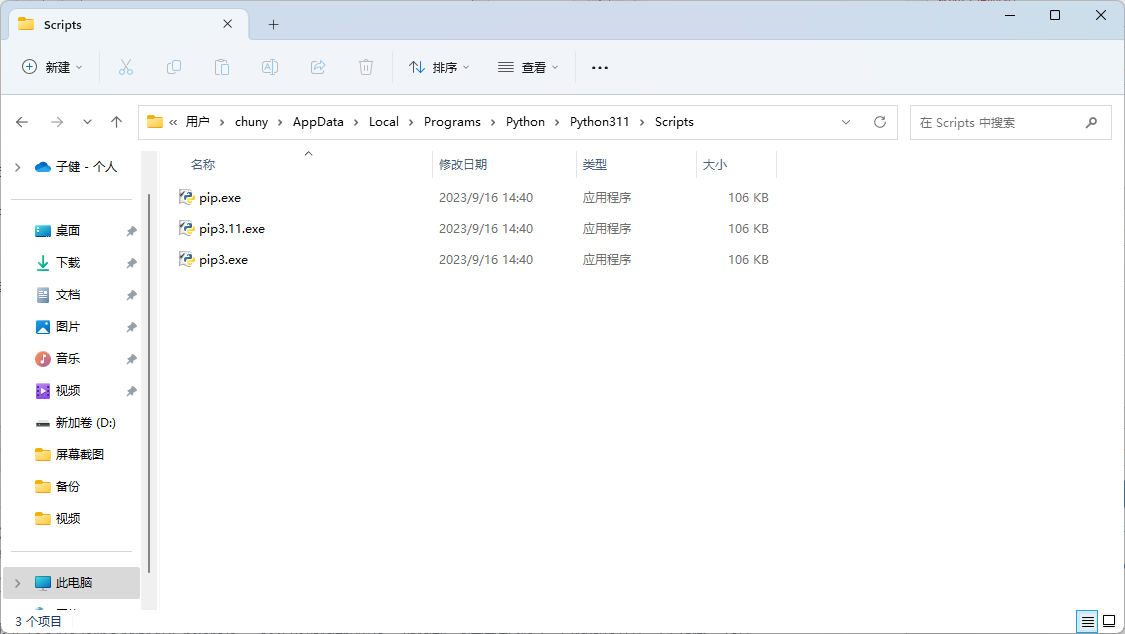Click the 3 个项目 status text
Image resolution: width=1125 pixels, height=634 pixels.
[38, 621]
